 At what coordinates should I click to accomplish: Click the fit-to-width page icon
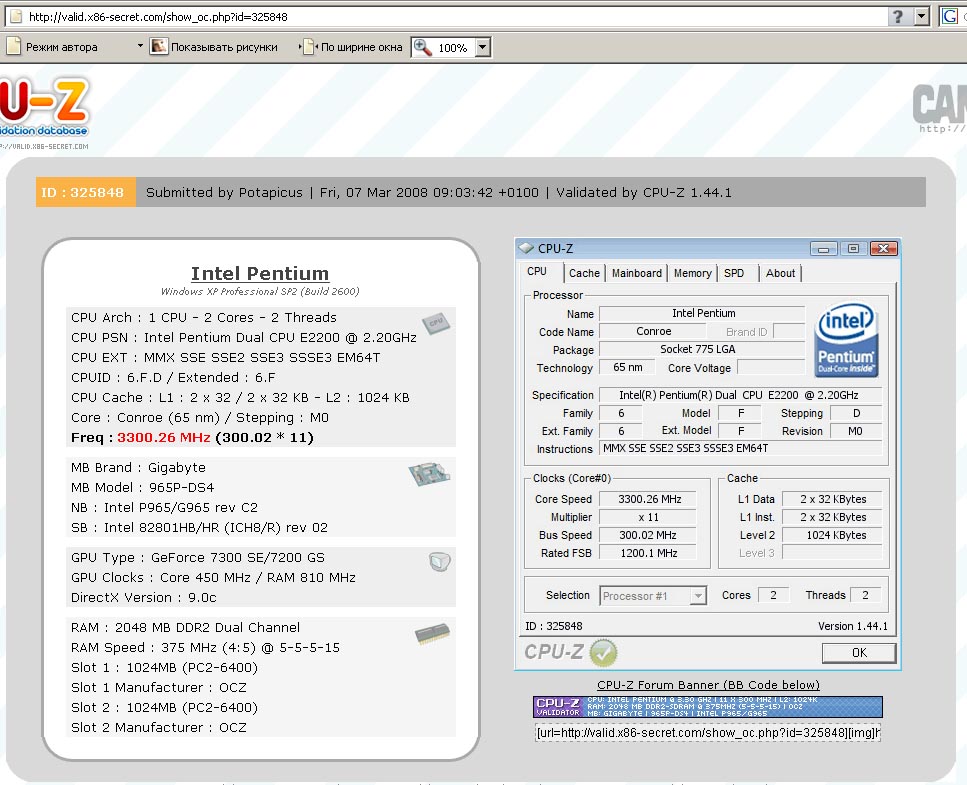(x=309, y=46)
